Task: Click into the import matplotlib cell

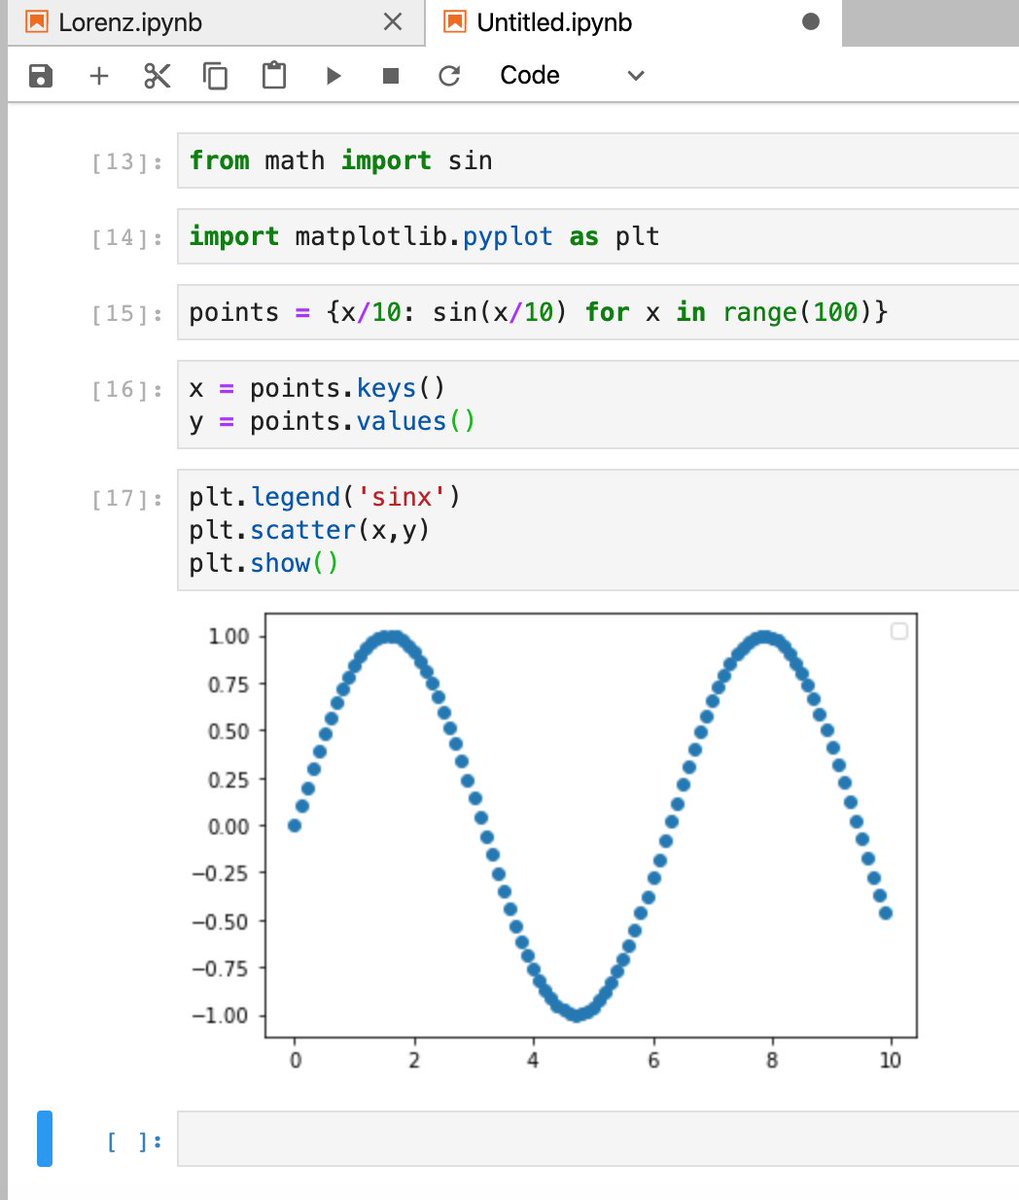Action: point(598,237)
